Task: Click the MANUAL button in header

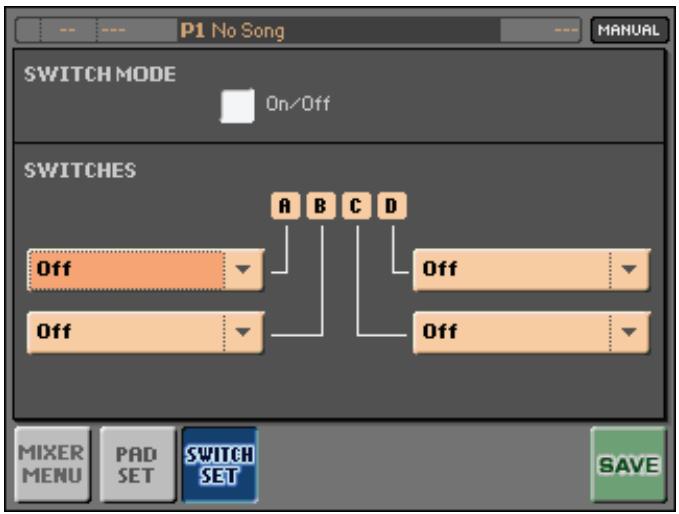Action: click(629, 30)
